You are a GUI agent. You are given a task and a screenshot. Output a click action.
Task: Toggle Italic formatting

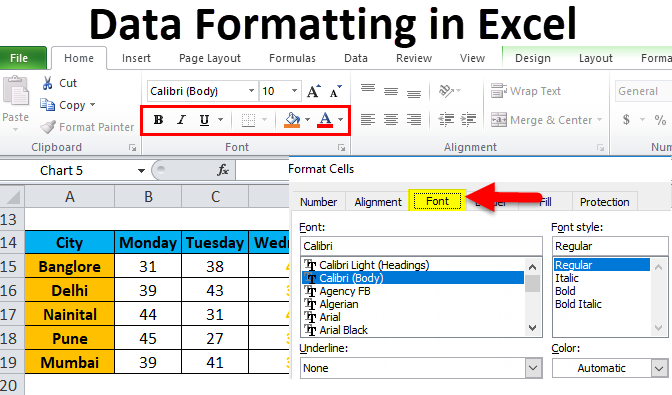tap(181, 120)
